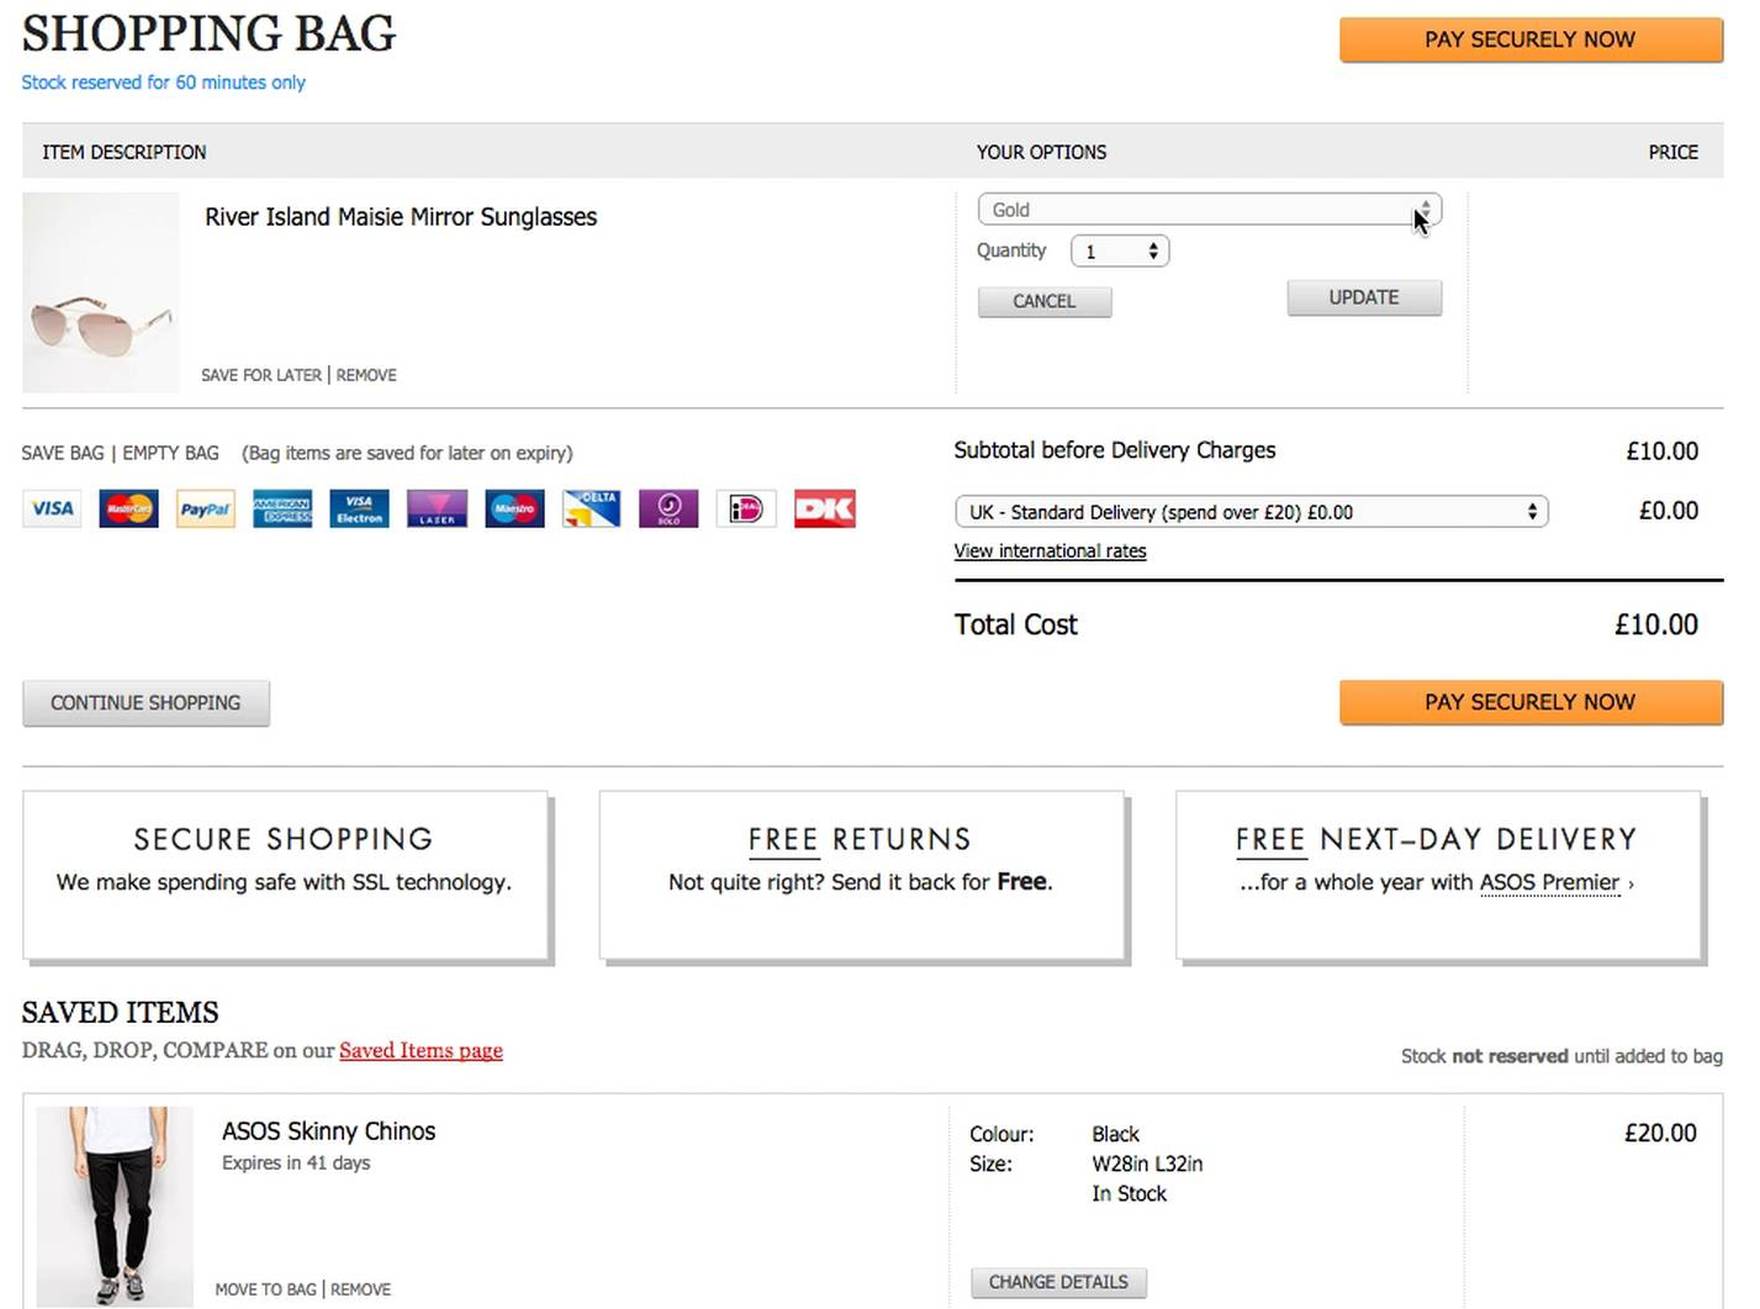The width and height of the screenshot is (1760, 1309).
Task: Click the American Express payment icon
Action: (x=282, y=509)
